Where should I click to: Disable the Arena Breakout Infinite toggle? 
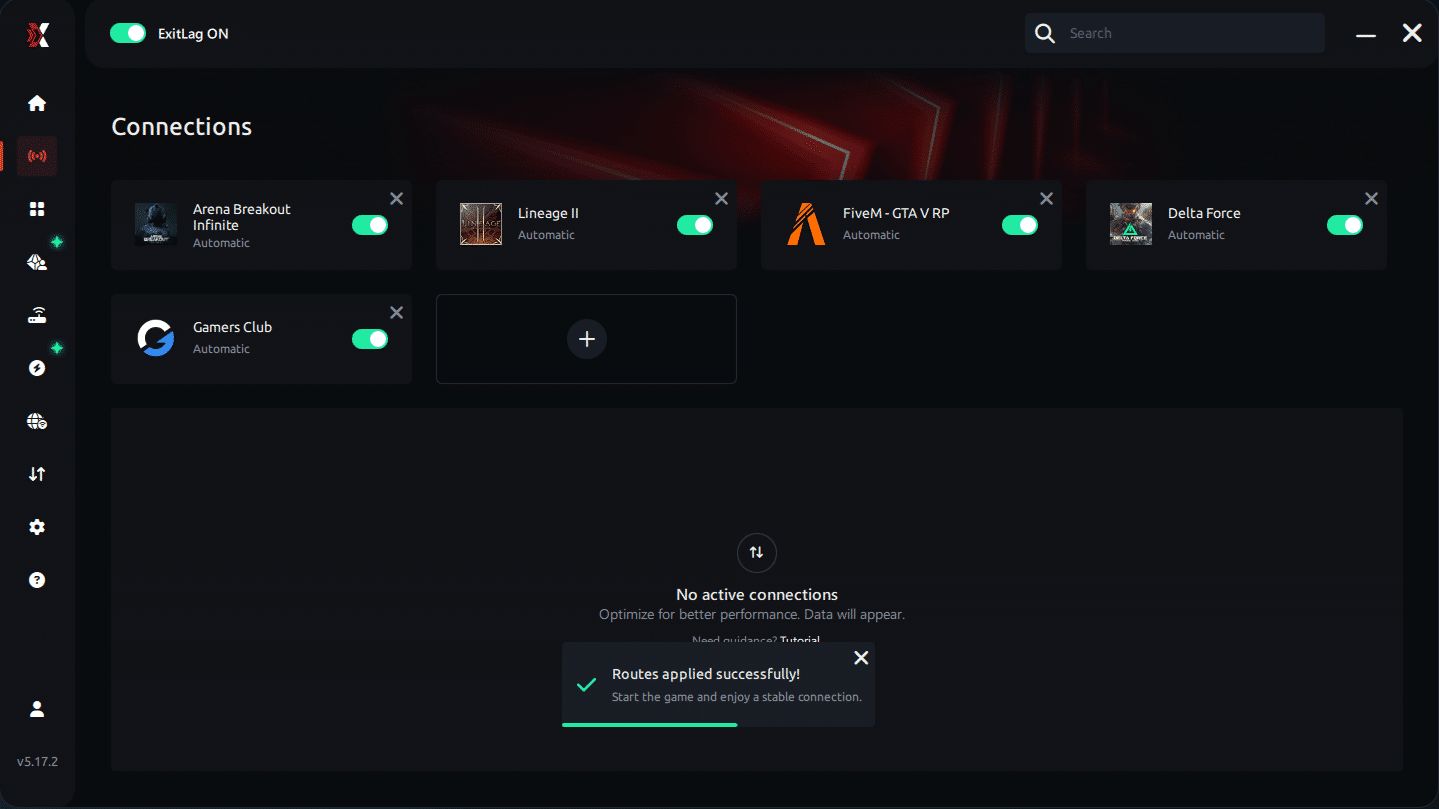(370, 225)
